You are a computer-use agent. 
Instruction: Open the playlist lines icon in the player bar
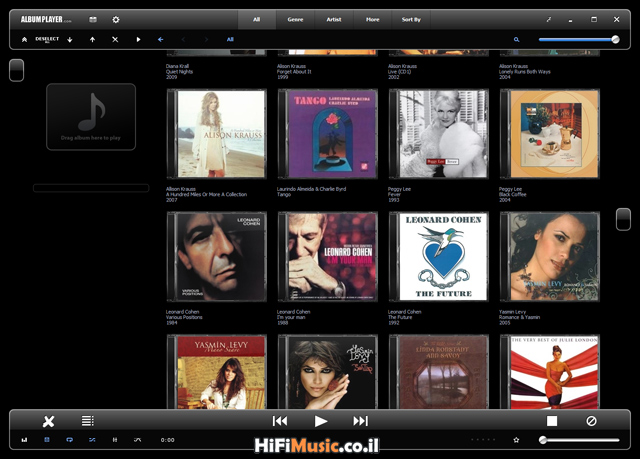pos(87,421)
